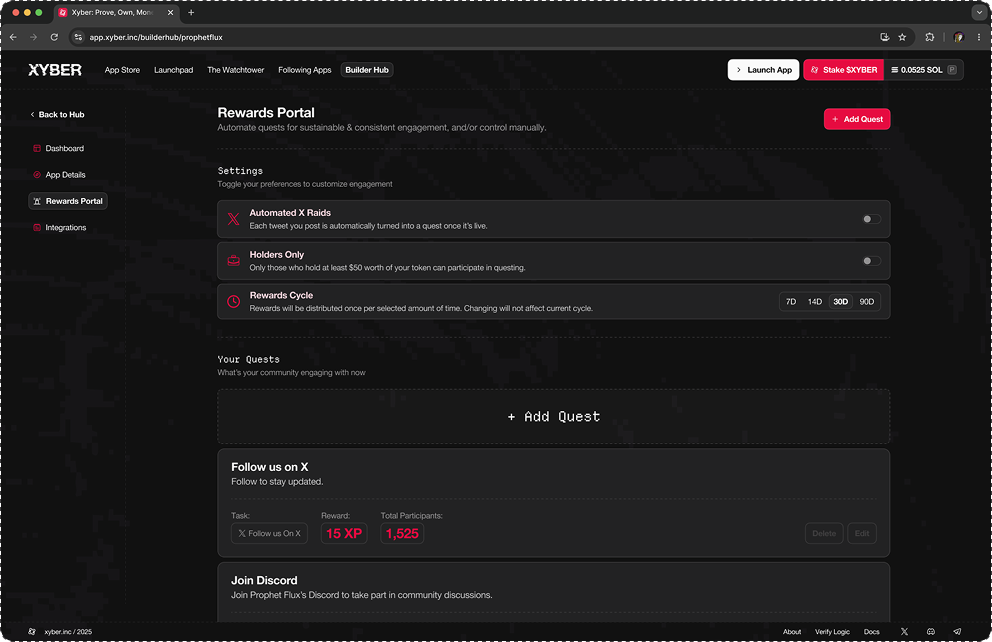
Task: Bookmark this page with the star icon
Action: coord(902,37)
